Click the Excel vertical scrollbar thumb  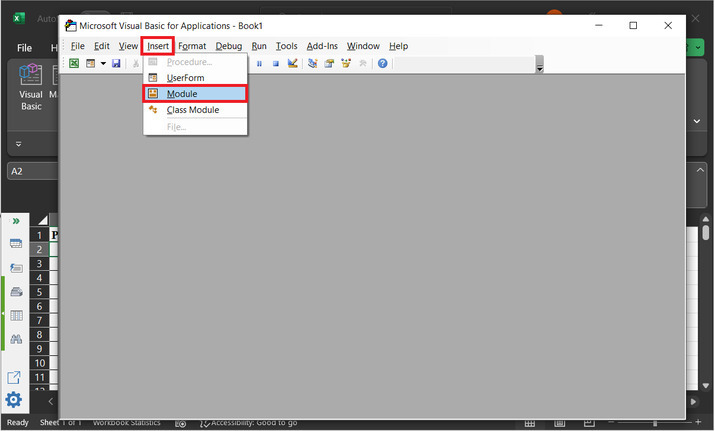[705, 232]
